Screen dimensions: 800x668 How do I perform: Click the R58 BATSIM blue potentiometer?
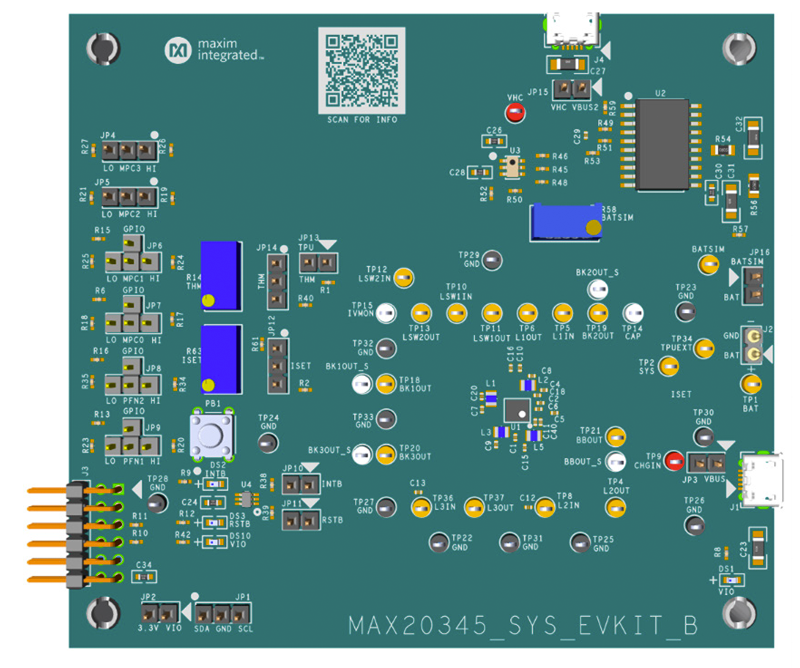click(565, 222)
